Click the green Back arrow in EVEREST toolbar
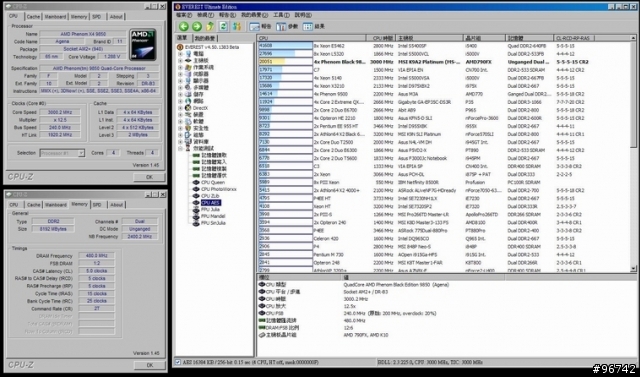 click(184, 27)
